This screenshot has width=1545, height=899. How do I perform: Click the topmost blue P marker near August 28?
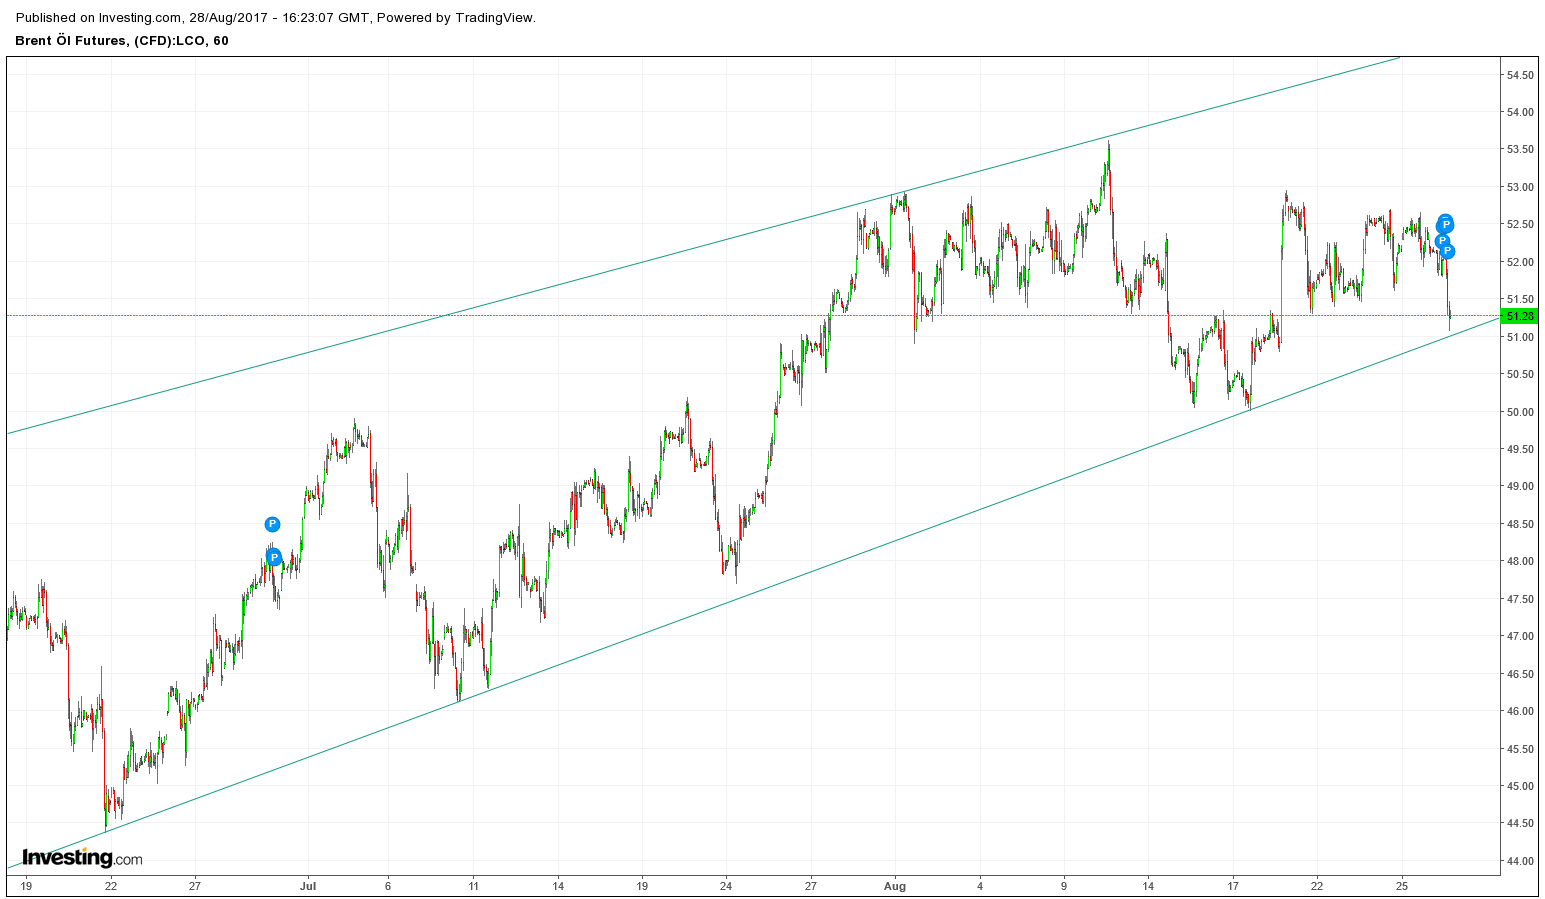(1446, 224)
